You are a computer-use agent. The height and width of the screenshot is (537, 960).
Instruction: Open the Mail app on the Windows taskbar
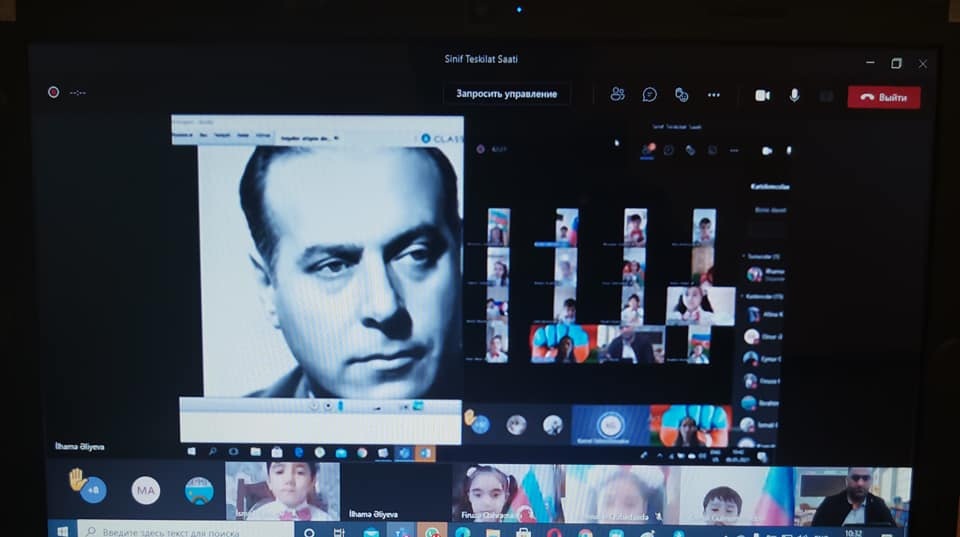click(371, 532)
